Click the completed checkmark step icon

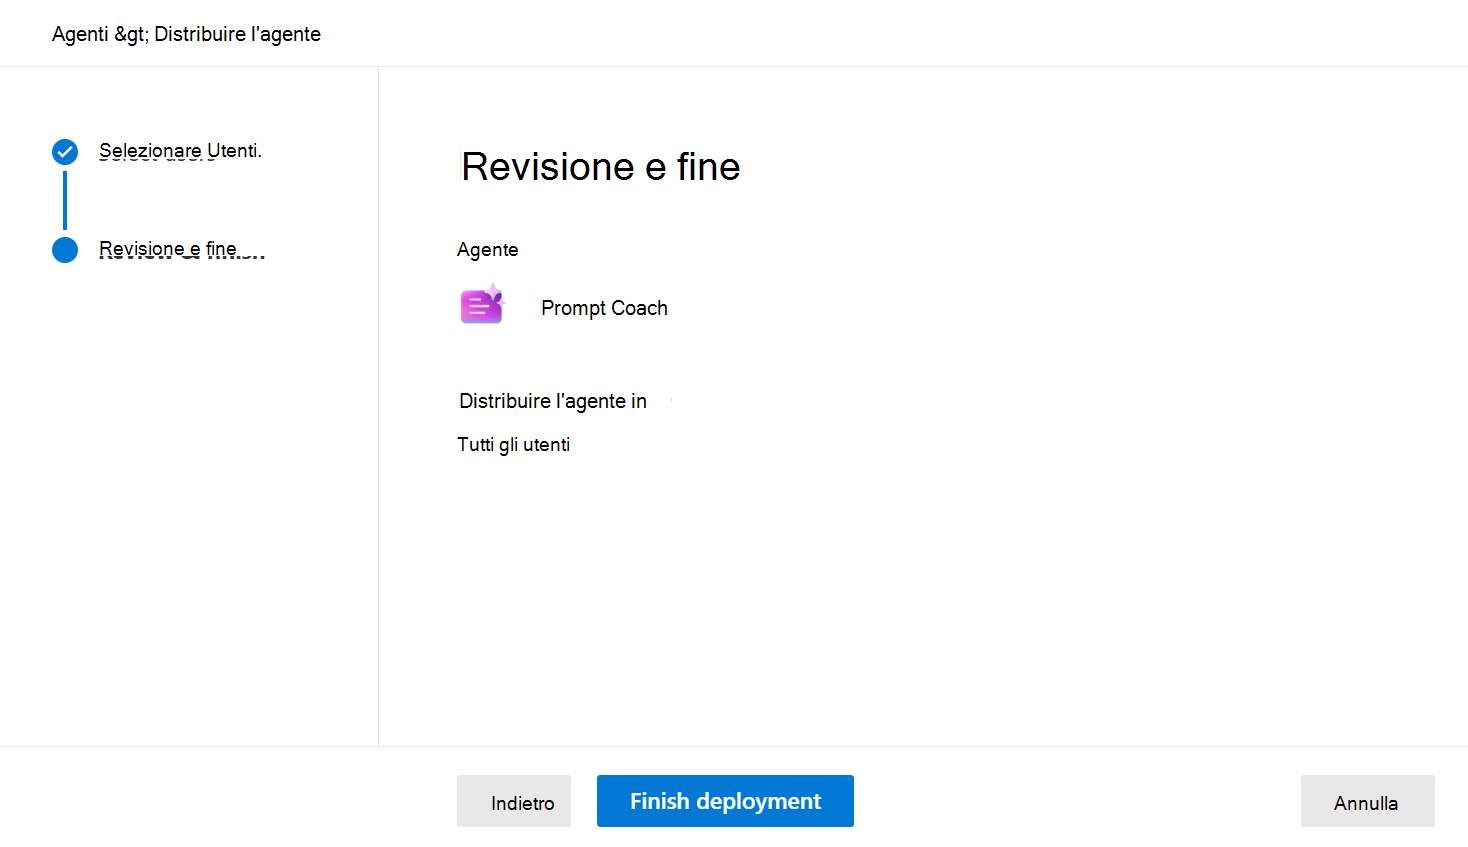(x=65, y=152)
